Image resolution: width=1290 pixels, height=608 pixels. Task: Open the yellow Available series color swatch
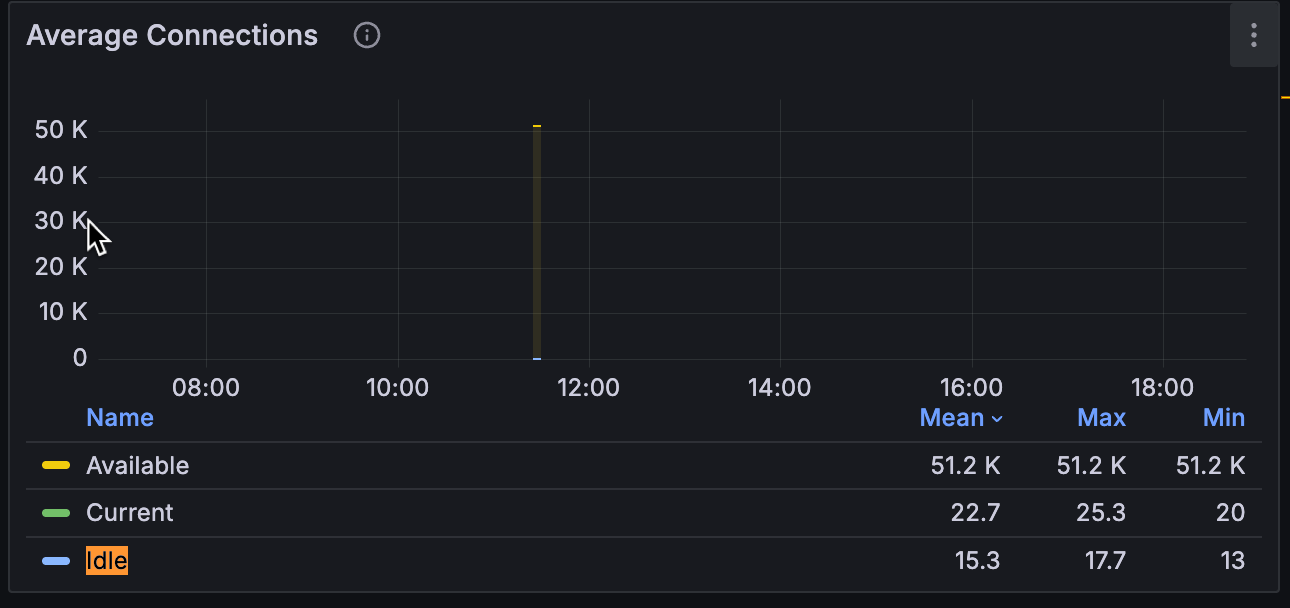[56, 466]
